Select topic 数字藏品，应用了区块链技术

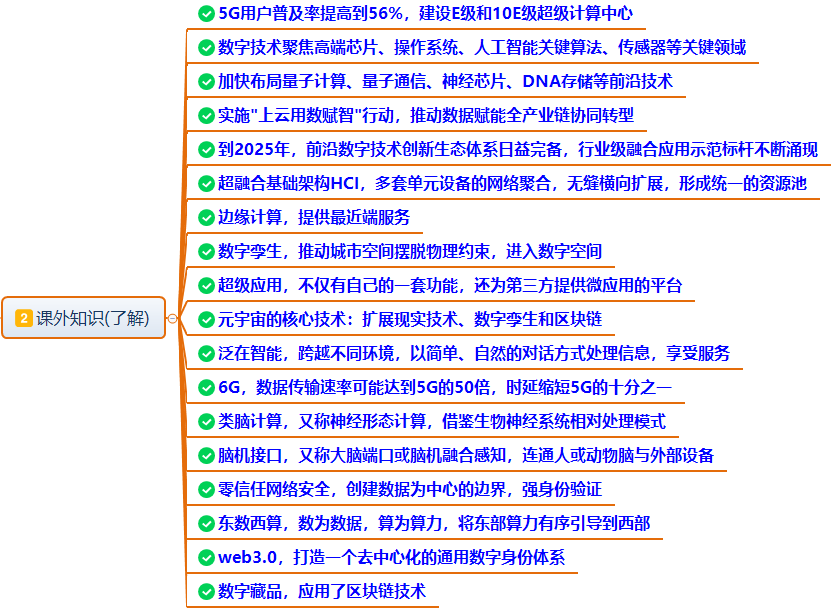click(322, 591)
